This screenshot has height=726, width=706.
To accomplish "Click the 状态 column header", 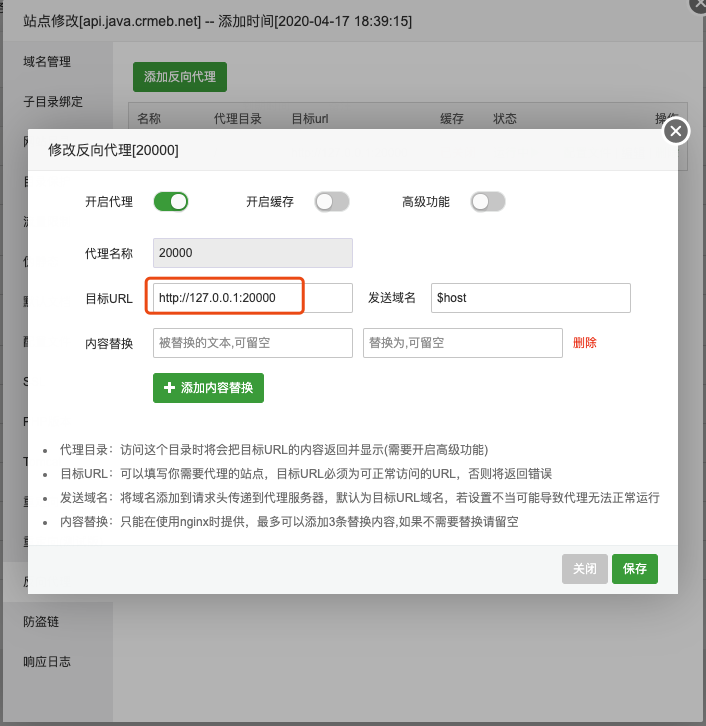I will 505,119.
